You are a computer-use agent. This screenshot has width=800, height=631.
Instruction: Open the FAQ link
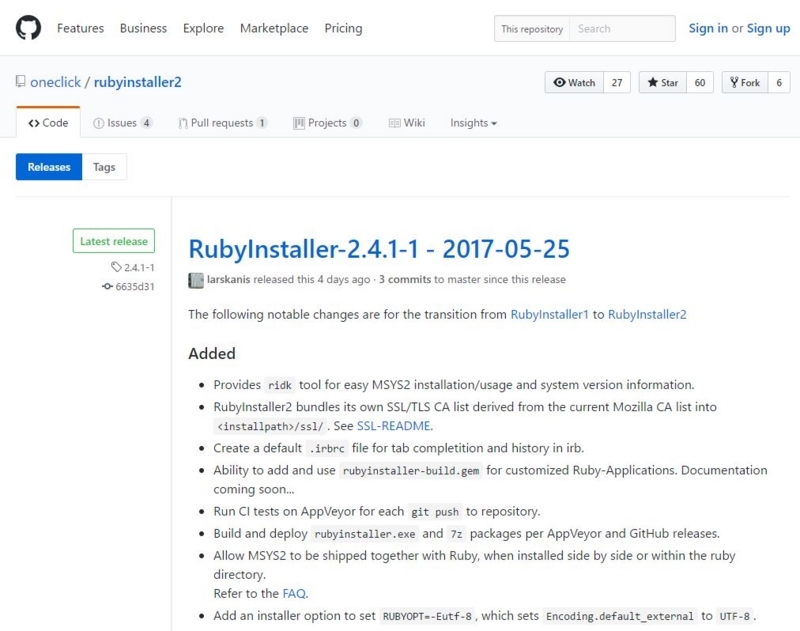click(x=294, y=593)
